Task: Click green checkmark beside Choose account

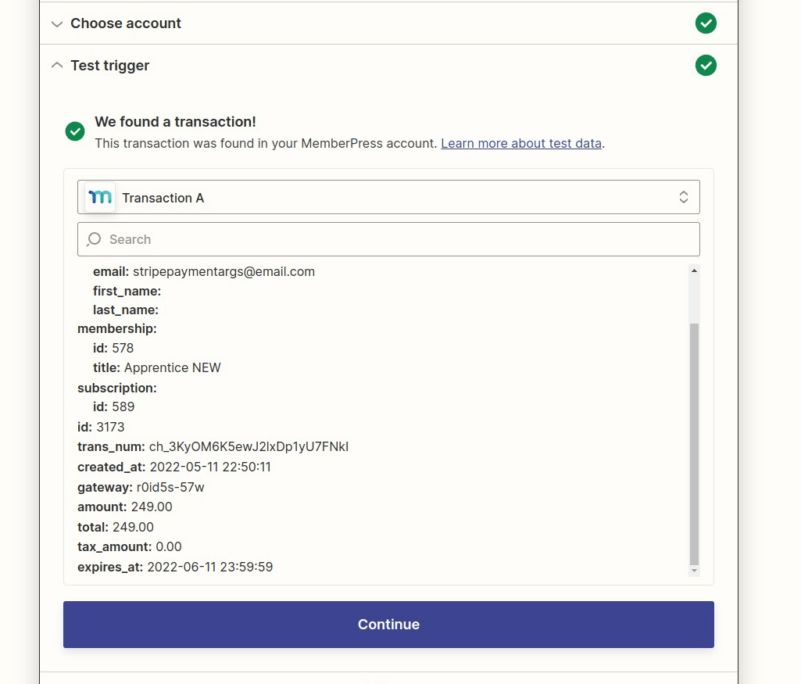Action: coord(705,23)
